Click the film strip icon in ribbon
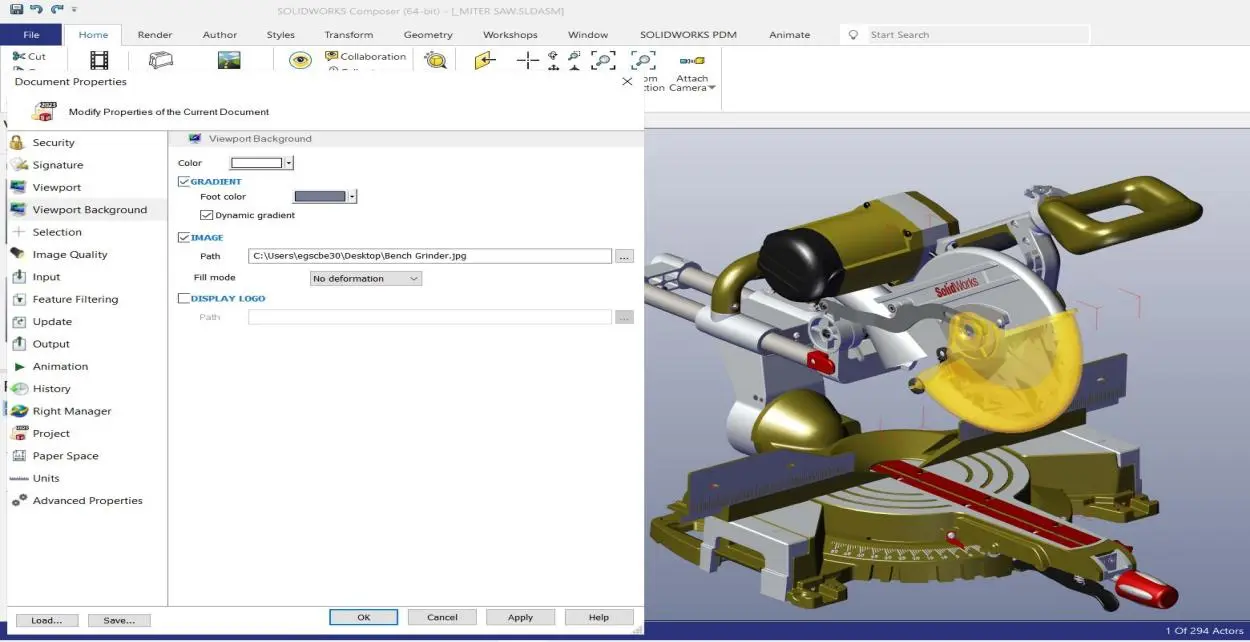1250x642 pixels. 99,61
